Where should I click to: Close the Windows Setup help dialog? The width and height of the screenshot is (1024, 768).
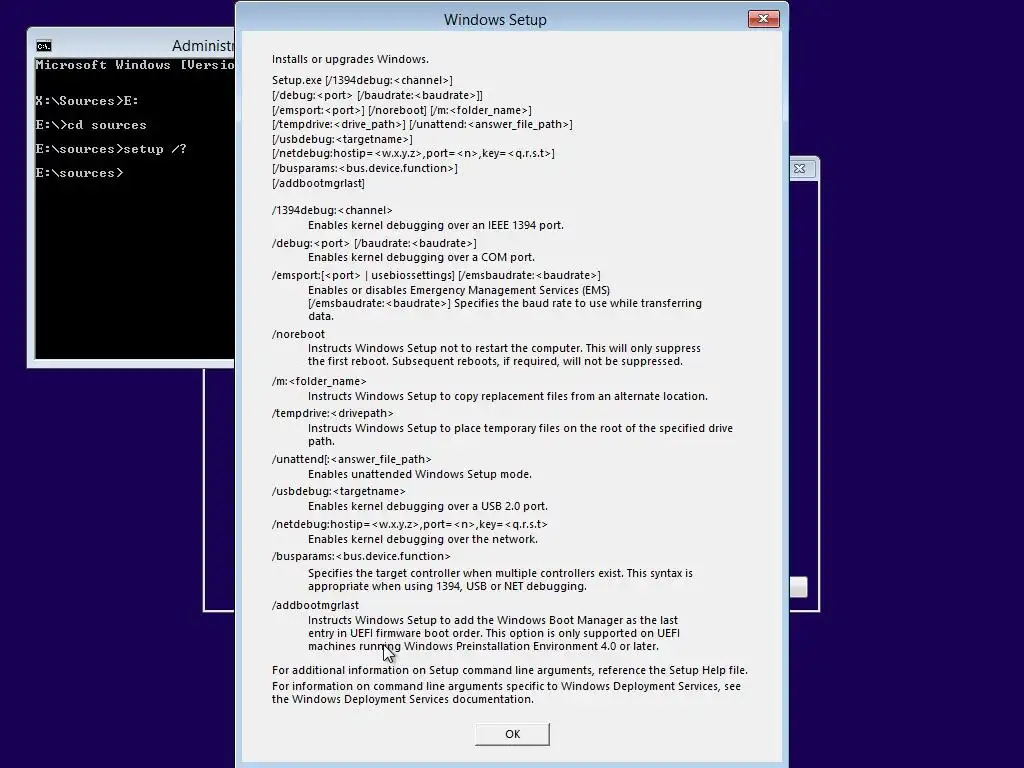763,19
